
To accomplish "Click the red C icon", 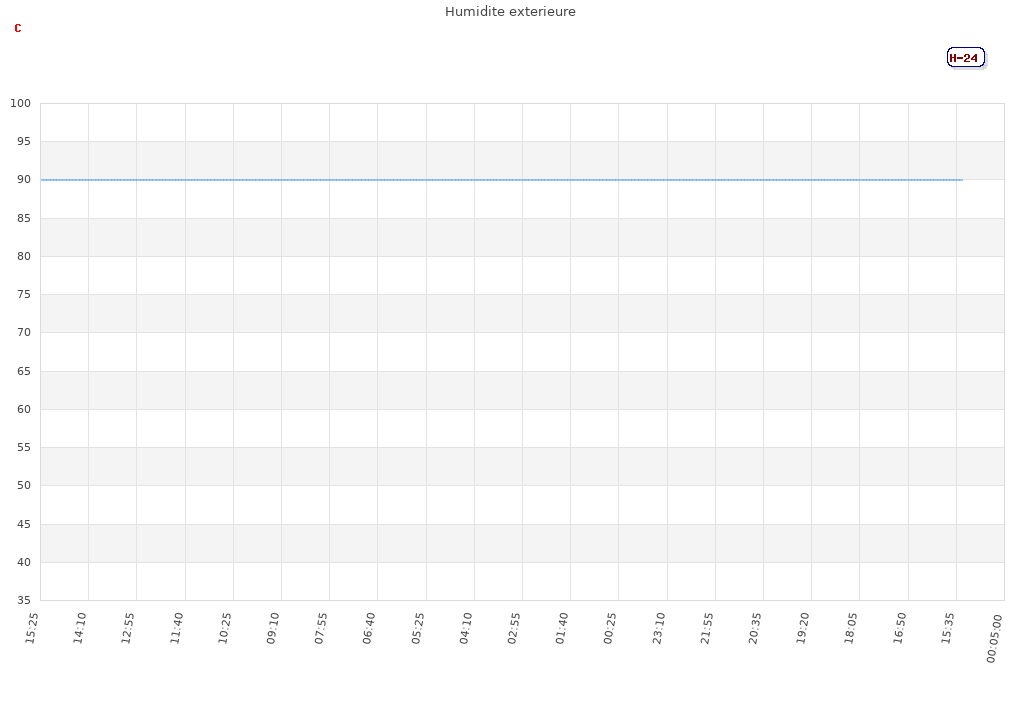I will [x=18, y=29].
